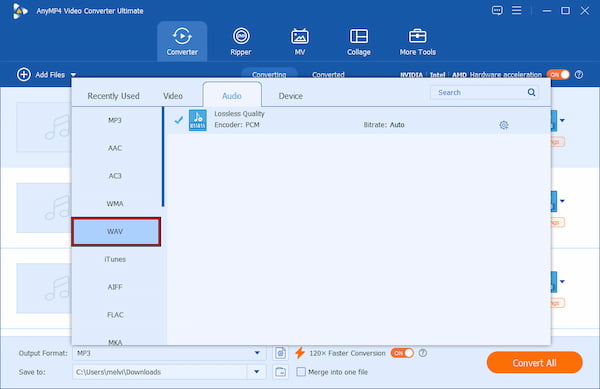Choose WMA in format list

[x=115, y=204]
